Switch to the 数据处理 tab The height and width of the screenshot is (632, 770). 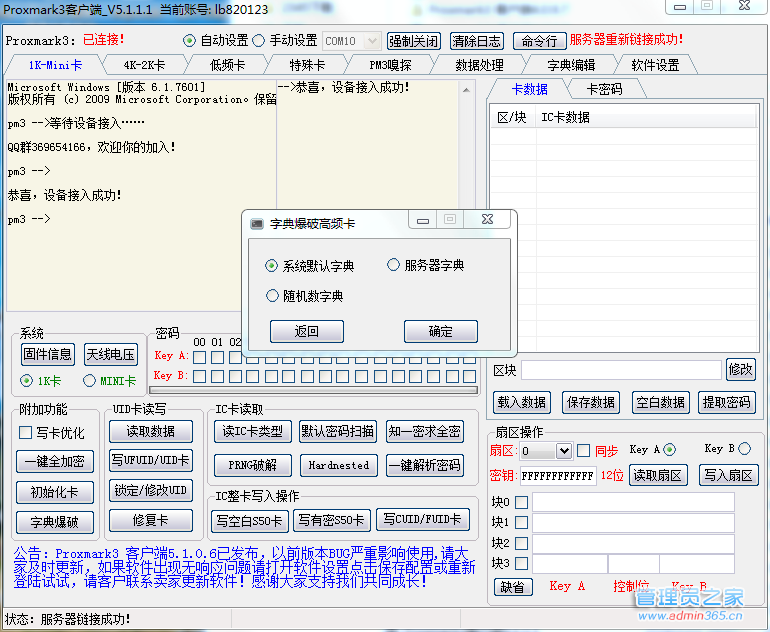479,65
